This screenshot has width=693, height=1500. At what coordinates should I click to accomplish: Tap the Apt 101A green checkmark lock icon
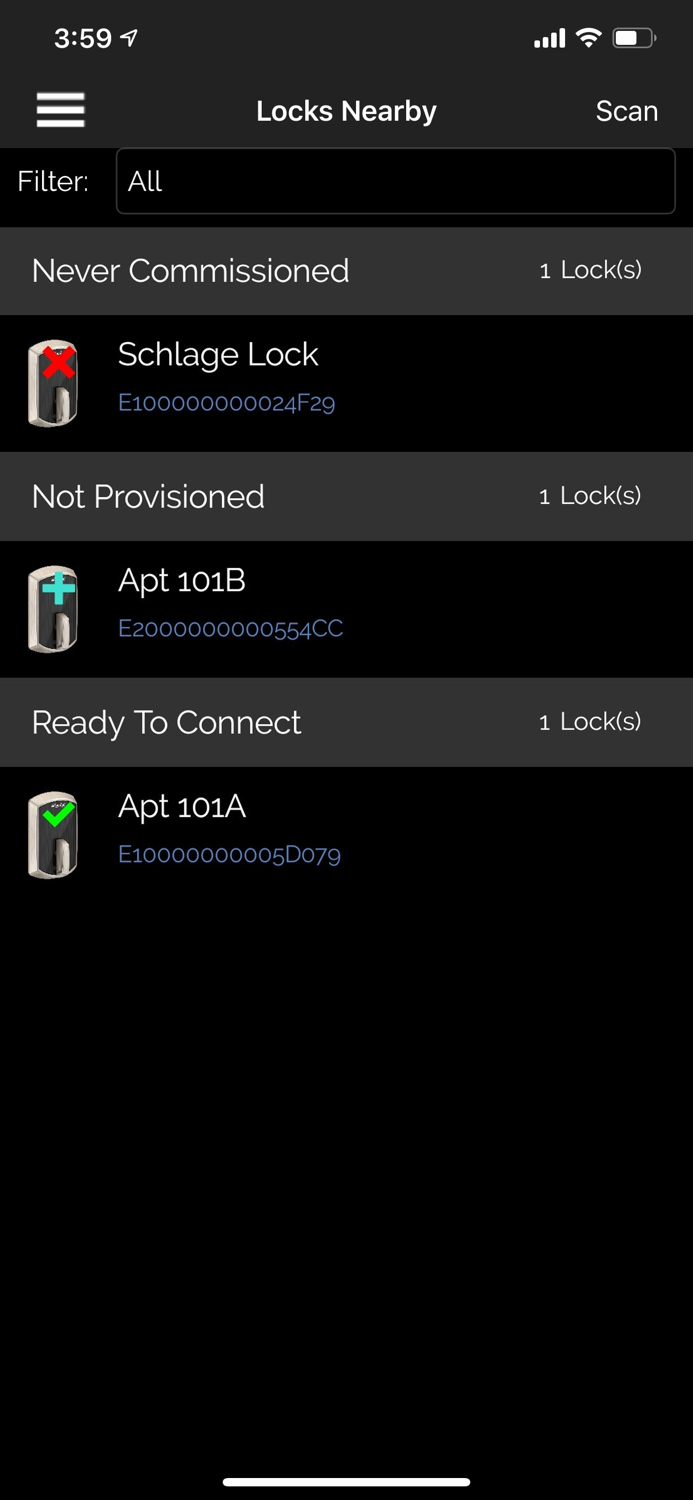(x=55, y=834)
